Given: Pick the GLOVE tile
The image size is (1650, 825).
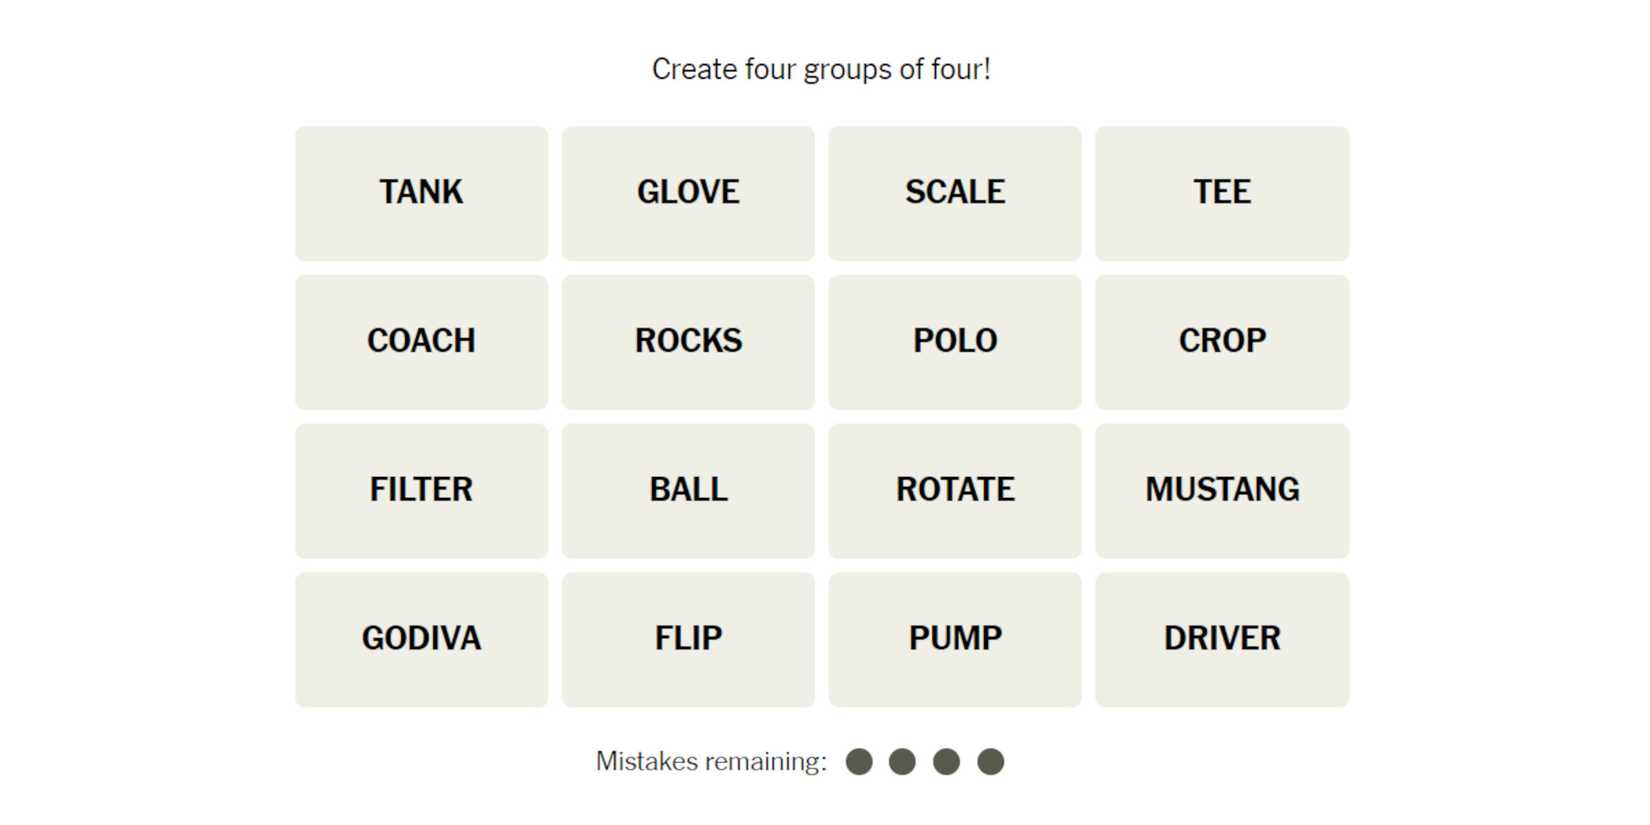Looking at the screenshot, I should click(x=688, y=193).
